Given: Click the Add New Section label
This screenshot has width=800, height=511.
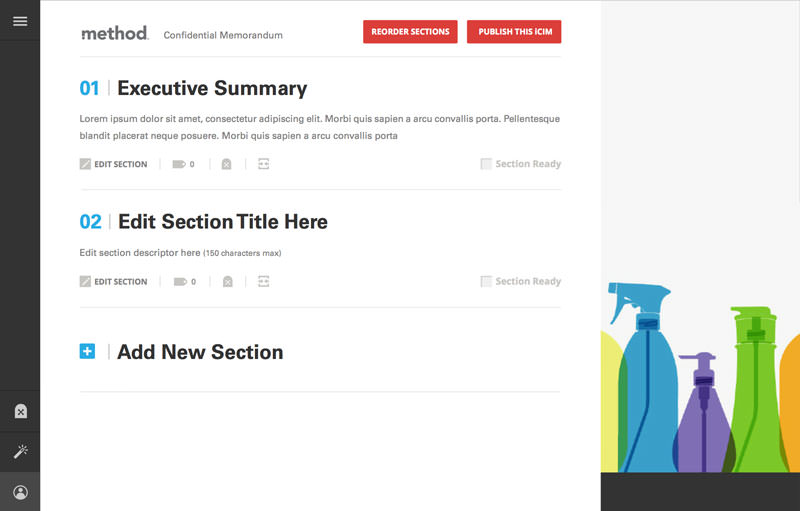Looking at the screenshot, I should [200, 352].
